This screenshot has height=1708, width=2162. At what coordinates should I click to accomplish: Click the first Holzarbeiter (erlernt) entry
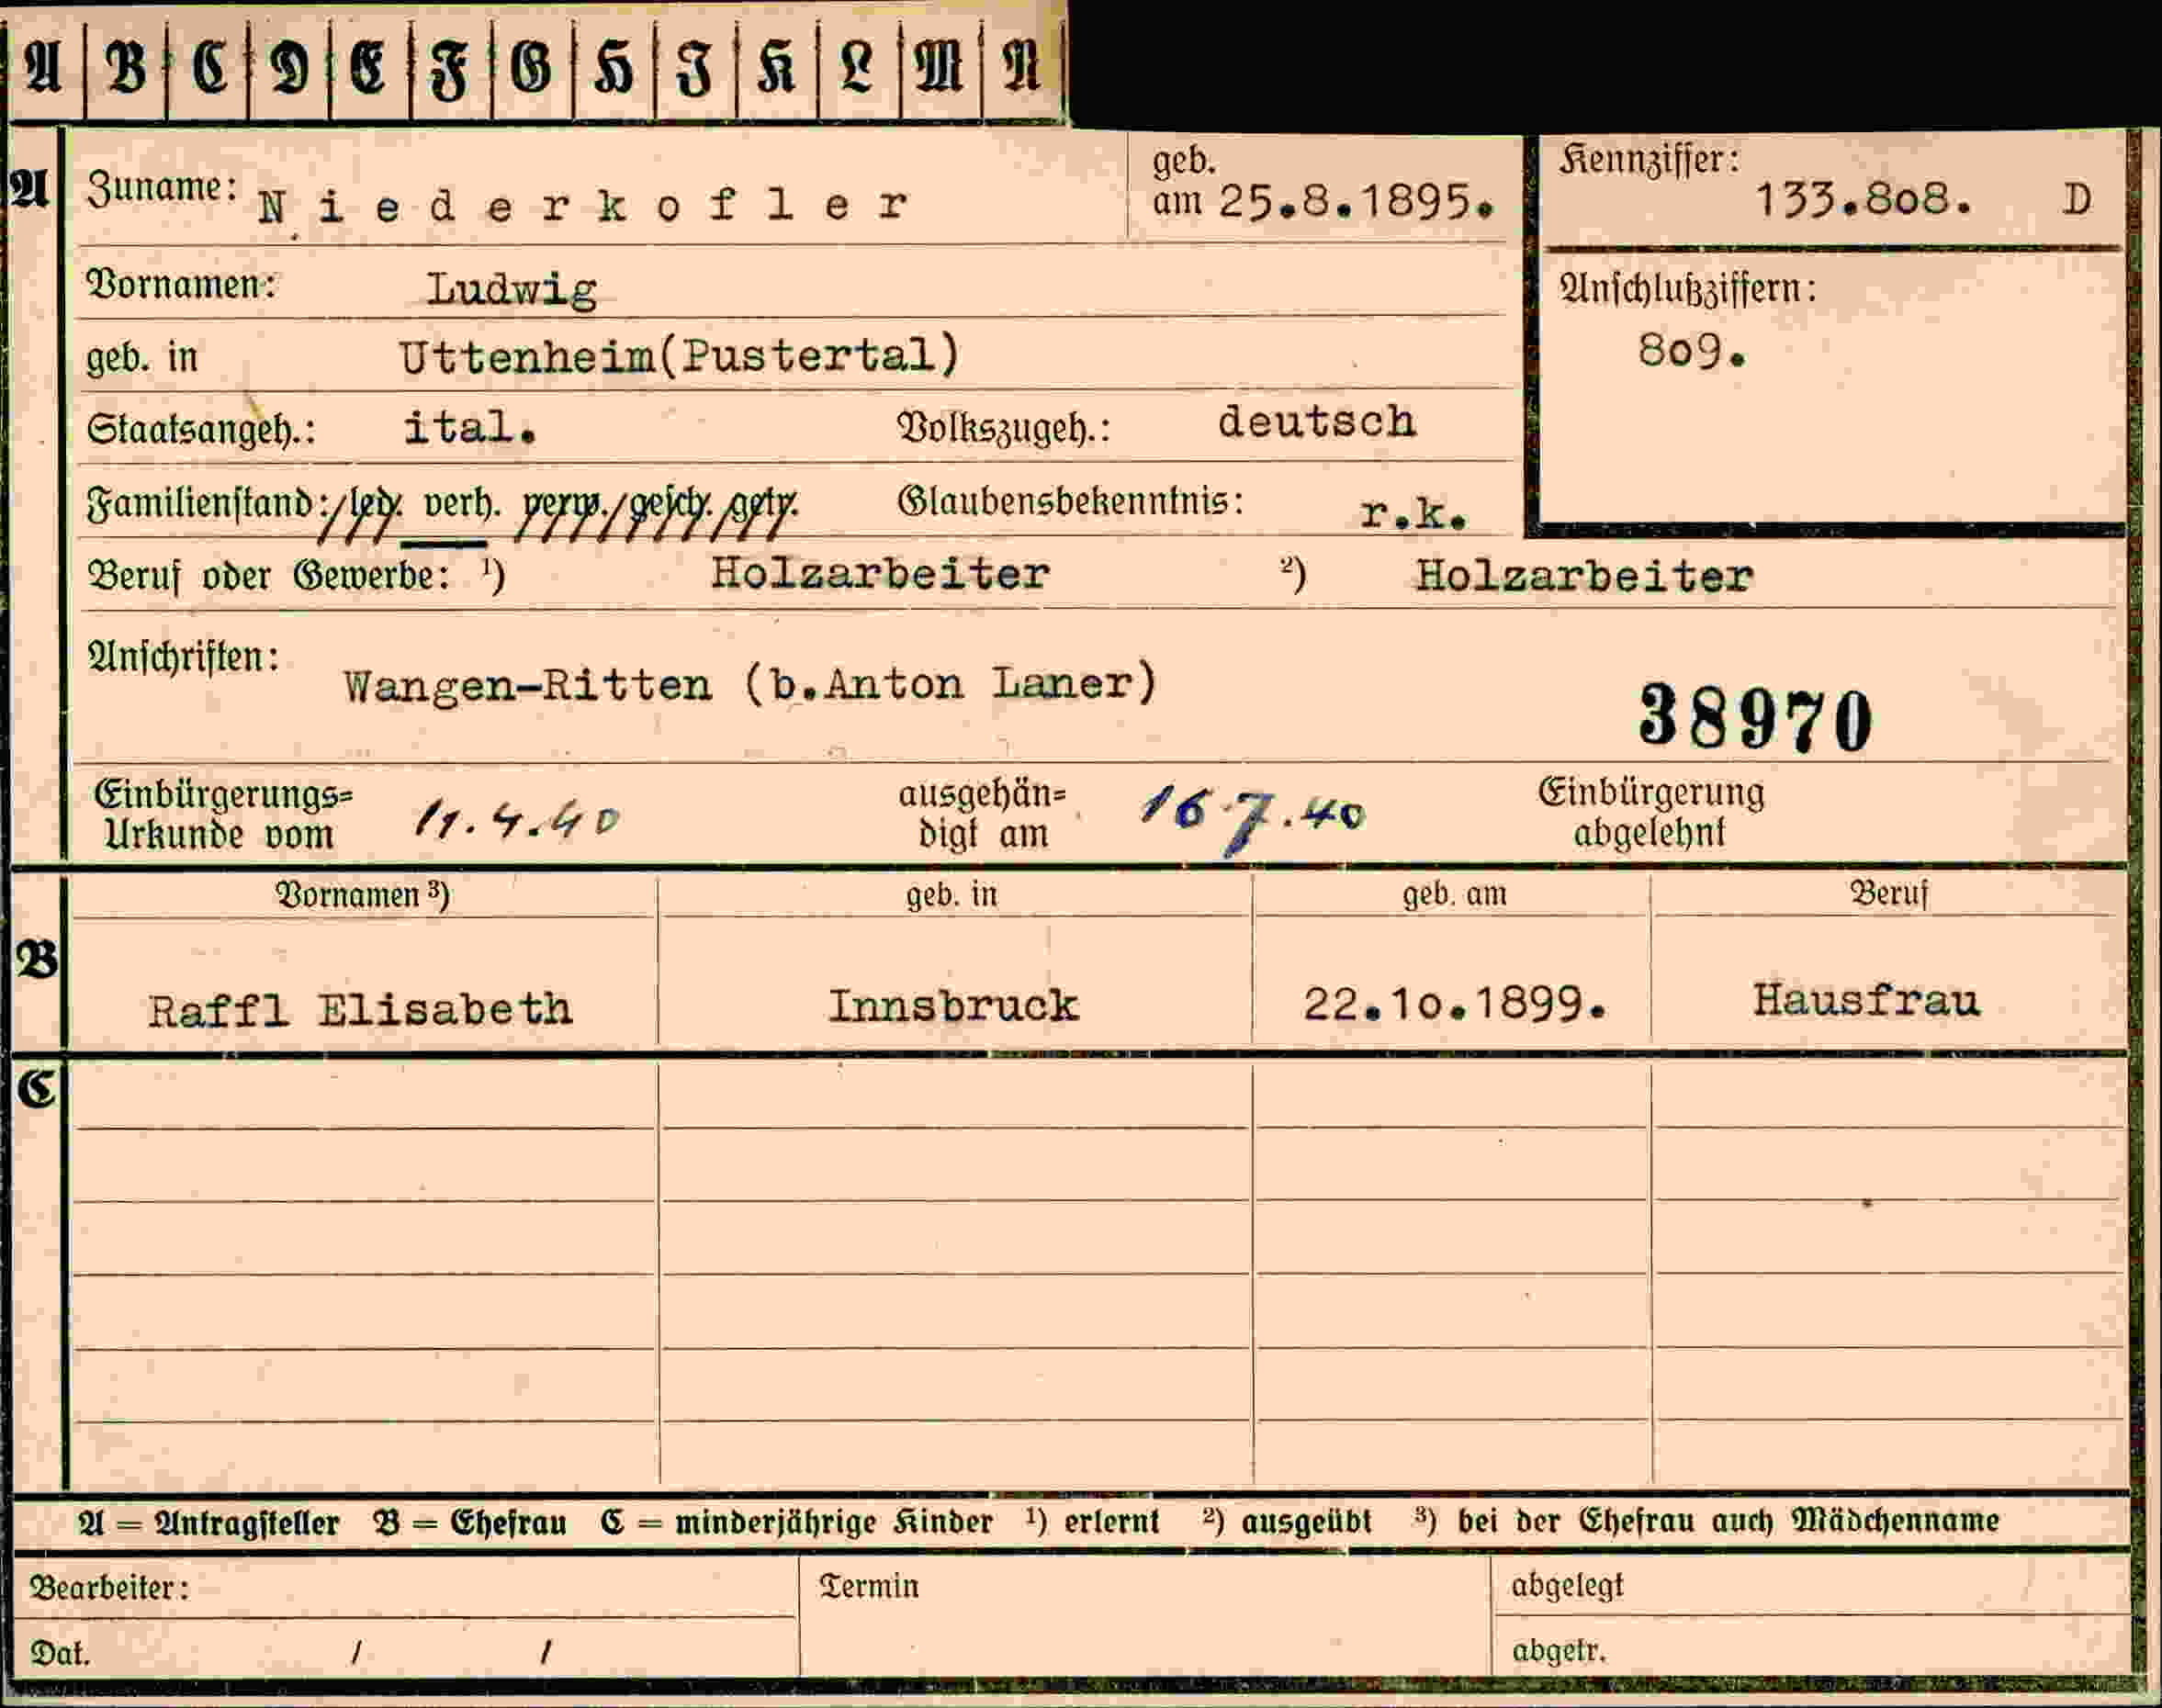881,574
